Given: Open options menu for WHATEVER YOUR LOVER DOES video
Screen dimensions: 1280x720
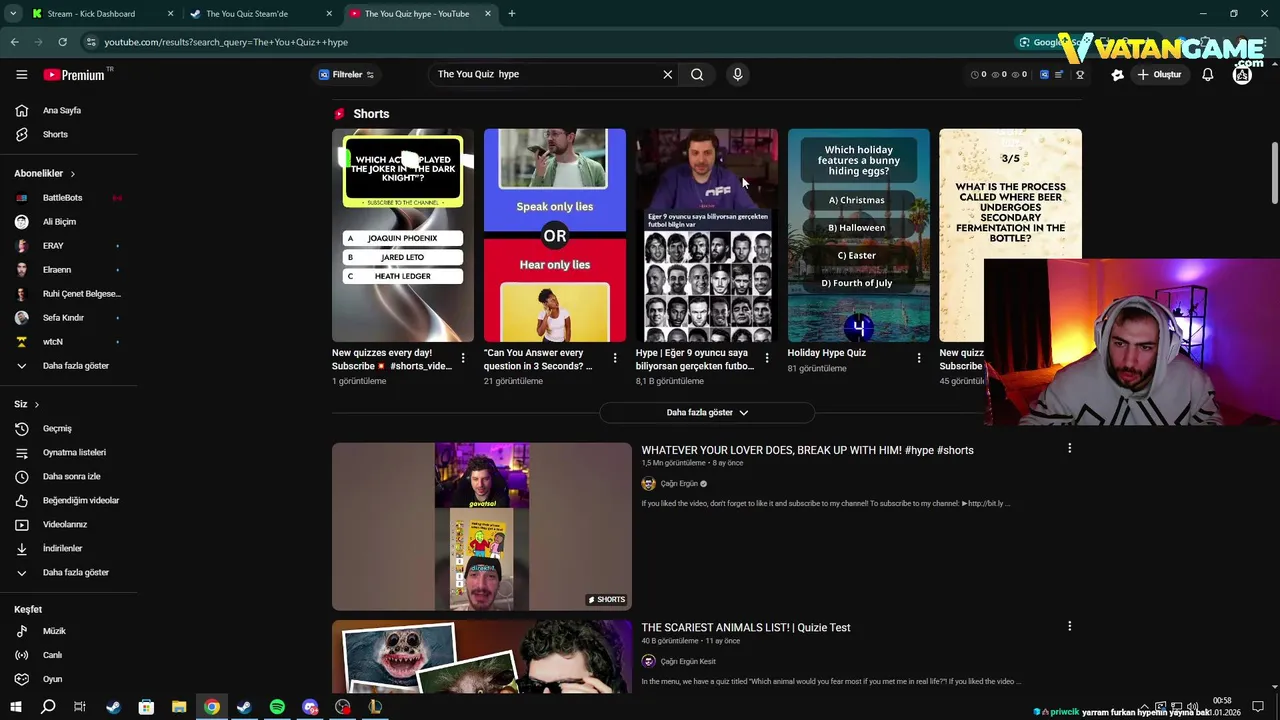Looking at the screenshot, I should point(1069,448).
